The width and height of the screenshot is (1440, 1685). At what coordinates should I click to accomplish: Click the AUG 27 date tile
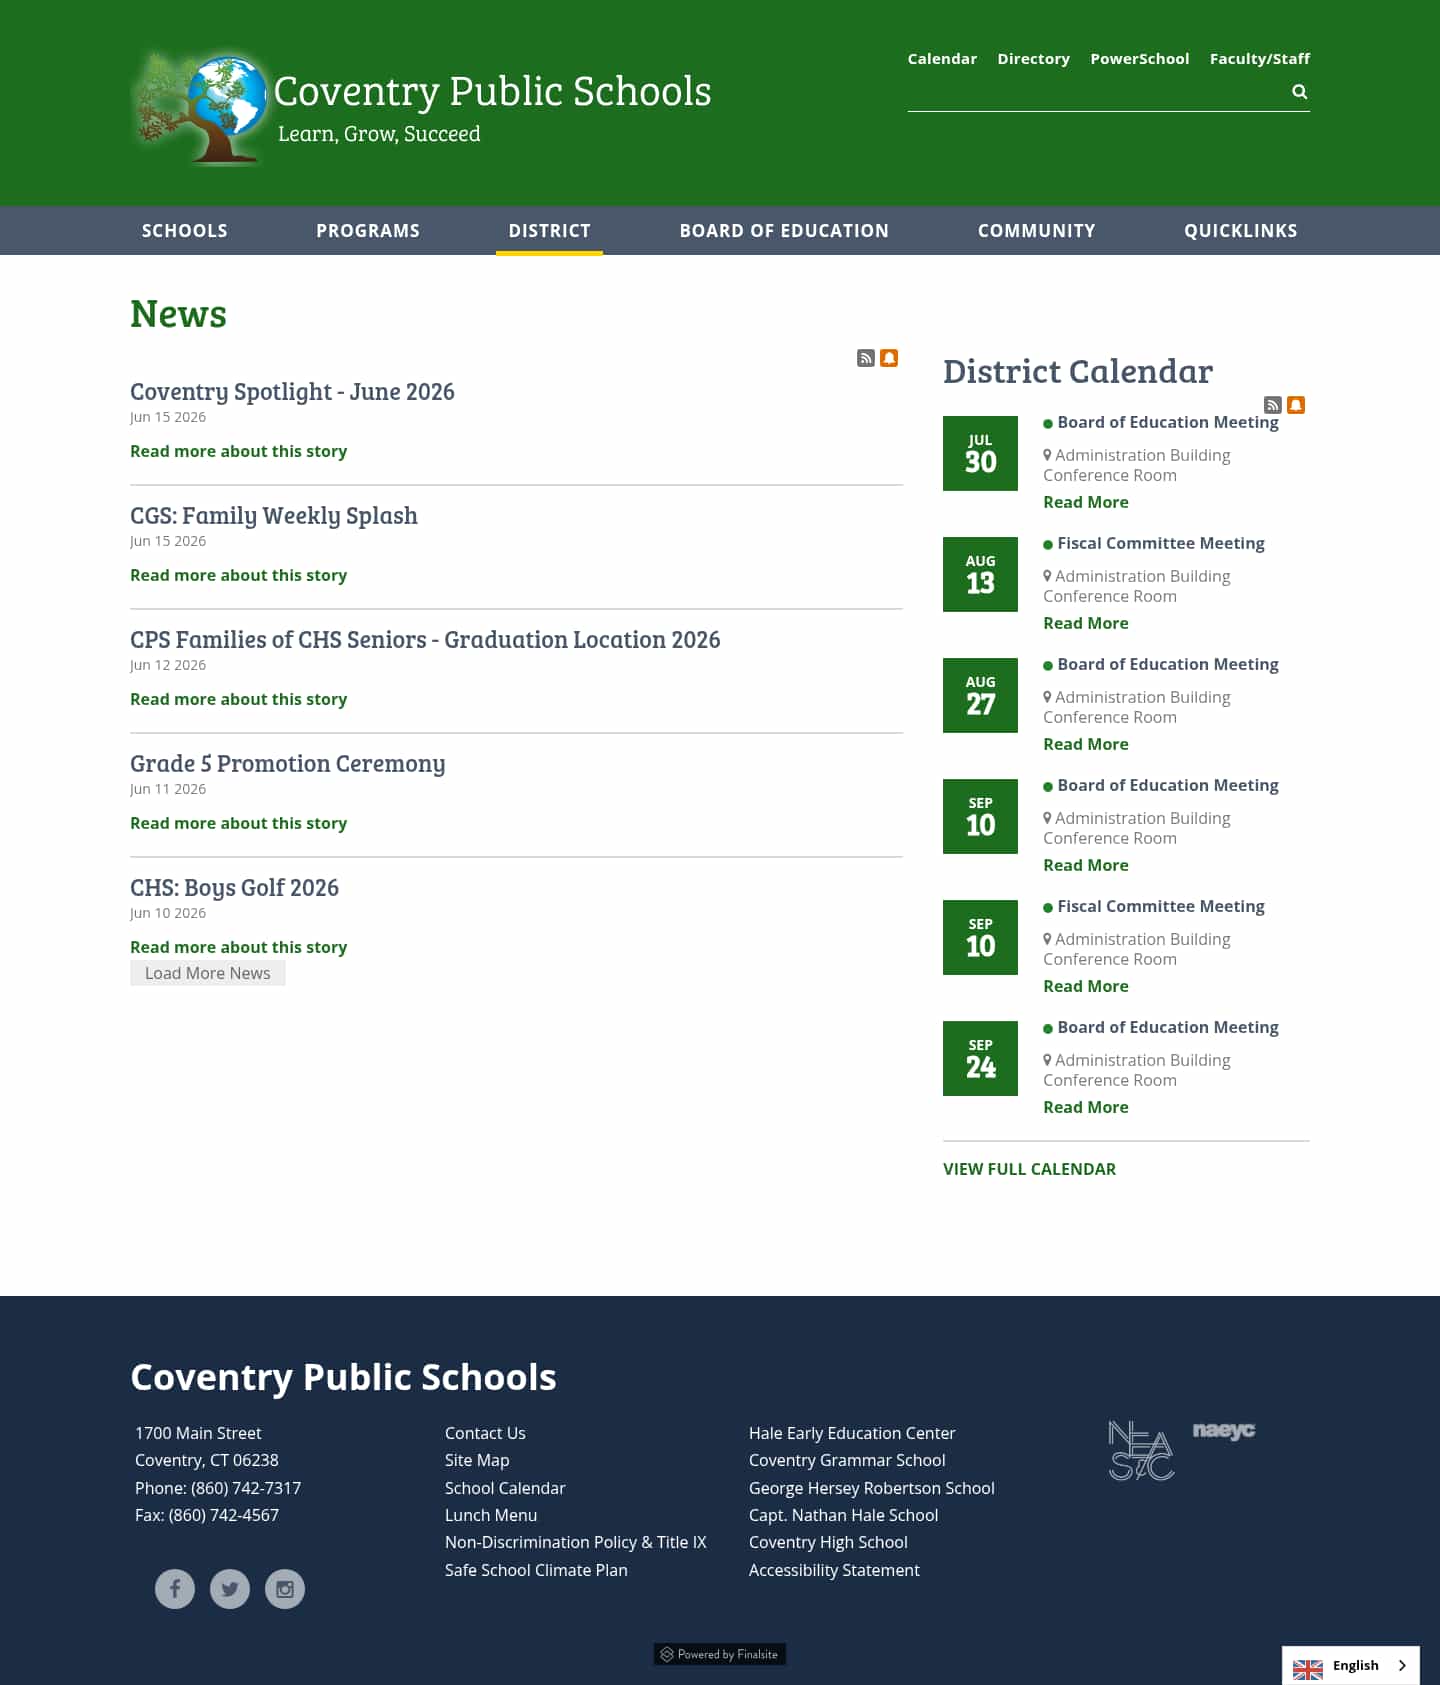tap(980, 695)
